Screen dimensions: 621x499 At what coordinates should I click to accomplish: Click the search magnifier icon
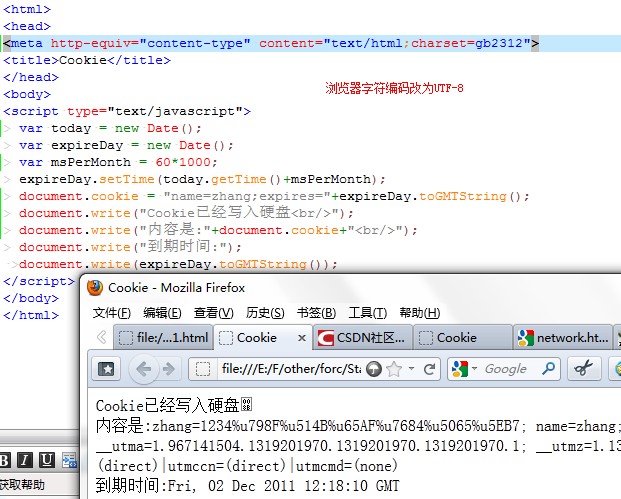point(547,369)
